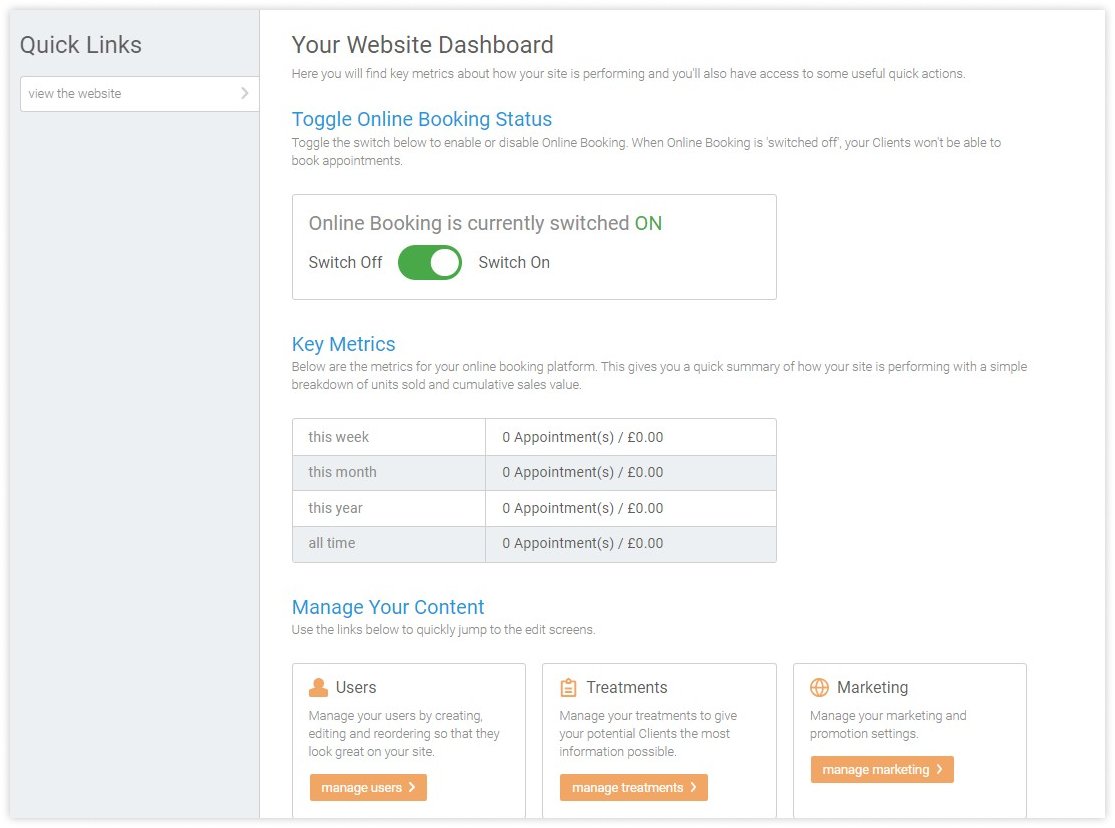This screenshot has width=1115, height=828.
Task: Select the this month metrics row
Action: pos(533,472)
